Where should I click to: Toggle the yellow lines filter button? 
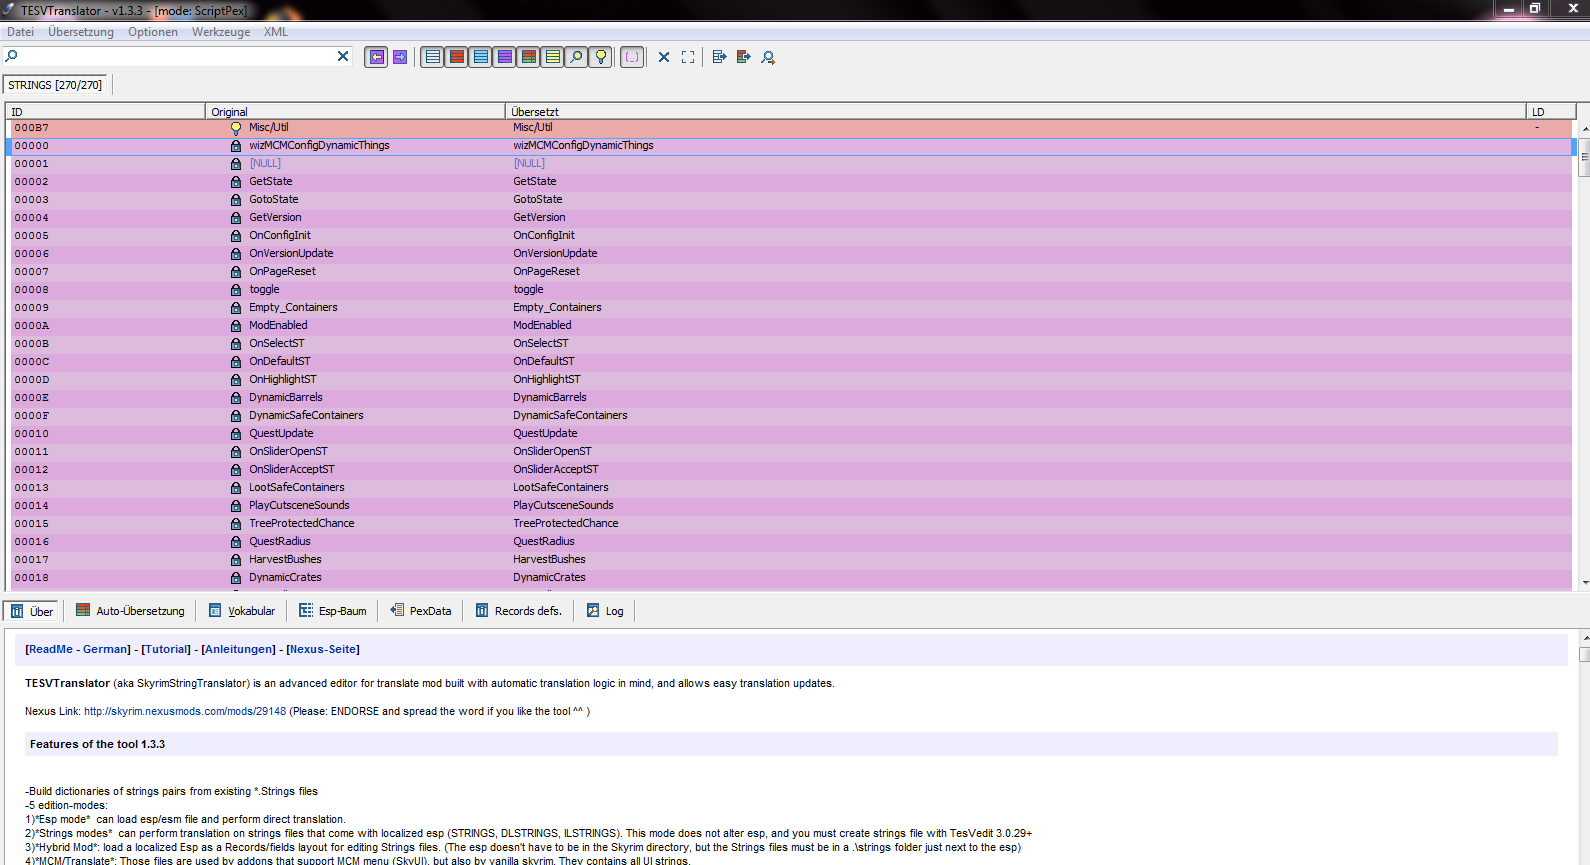(552, 57)
